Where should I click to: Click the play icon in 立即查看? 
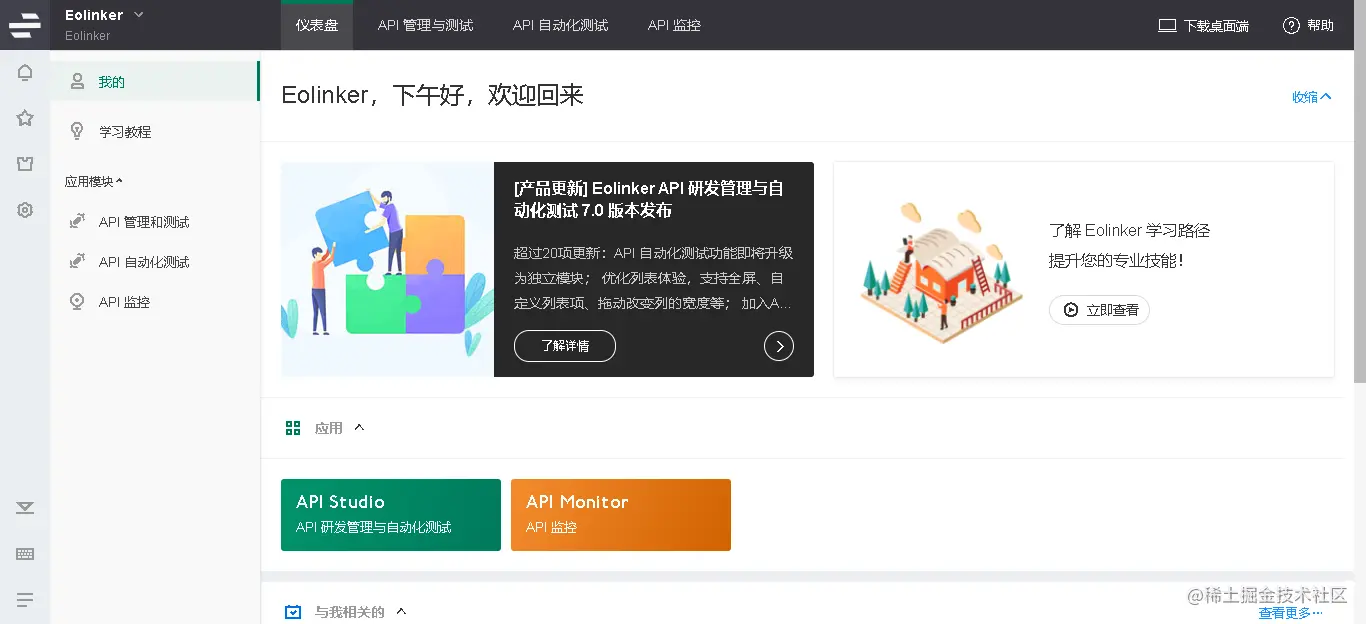(1071, 310)
